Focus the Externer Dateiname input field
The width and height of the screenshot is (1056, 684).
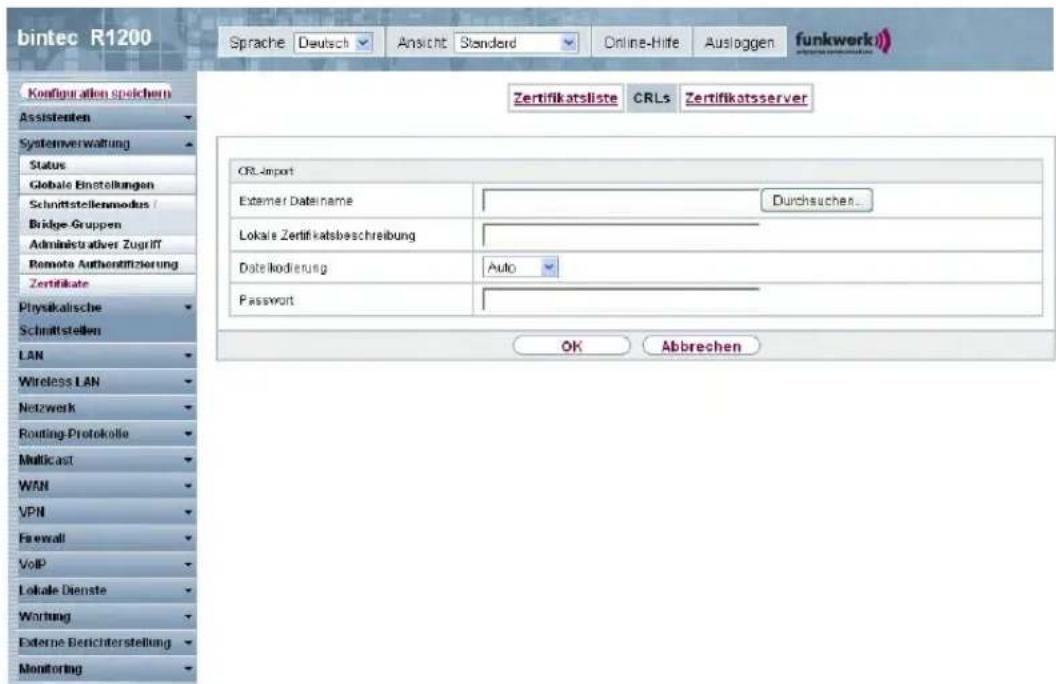click(621, 201)
